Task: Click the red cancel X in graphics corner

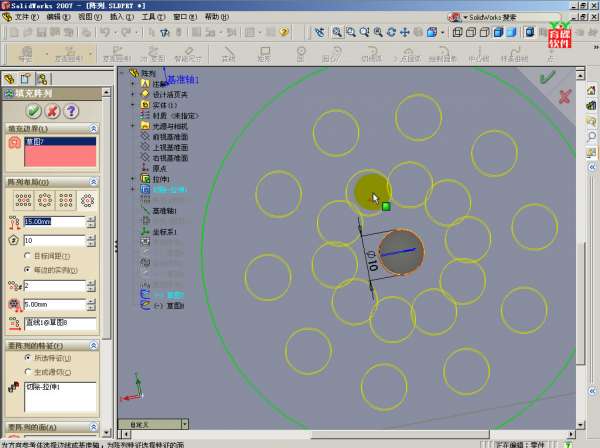Action: click(565, 97)
